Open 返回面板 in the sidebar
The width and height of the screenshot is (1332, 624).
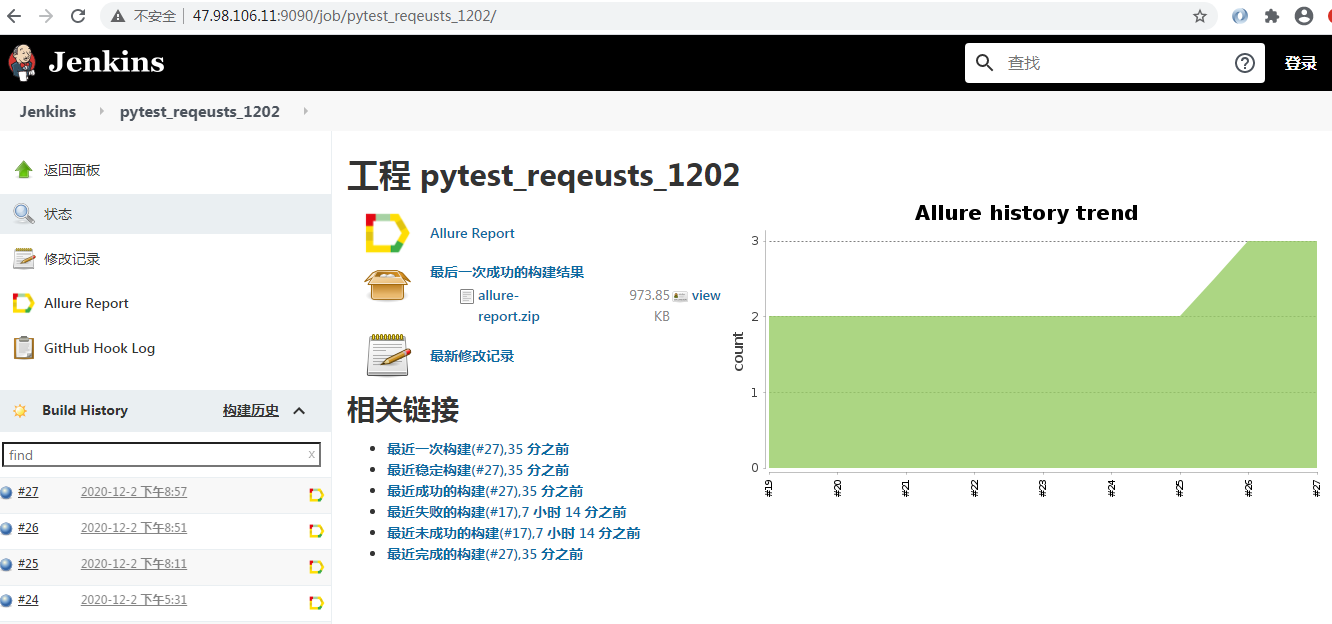coord(72,170)
